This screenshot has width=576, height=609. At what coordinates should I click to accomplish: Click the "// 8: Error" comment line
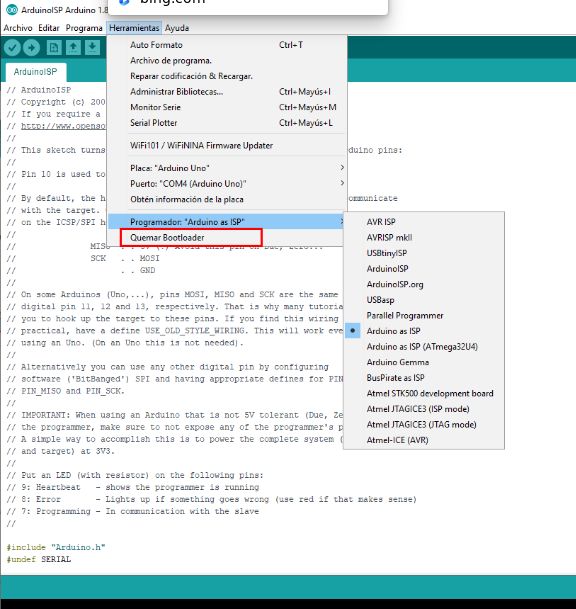(x=211, y=499)
